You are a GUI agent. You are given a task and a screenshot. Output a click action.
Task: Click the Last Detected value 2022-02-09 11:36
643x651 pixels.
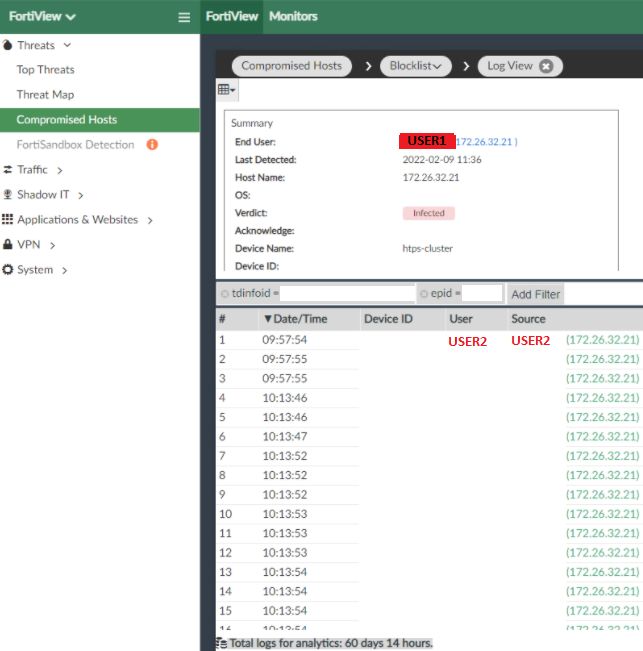coord(442,160)
